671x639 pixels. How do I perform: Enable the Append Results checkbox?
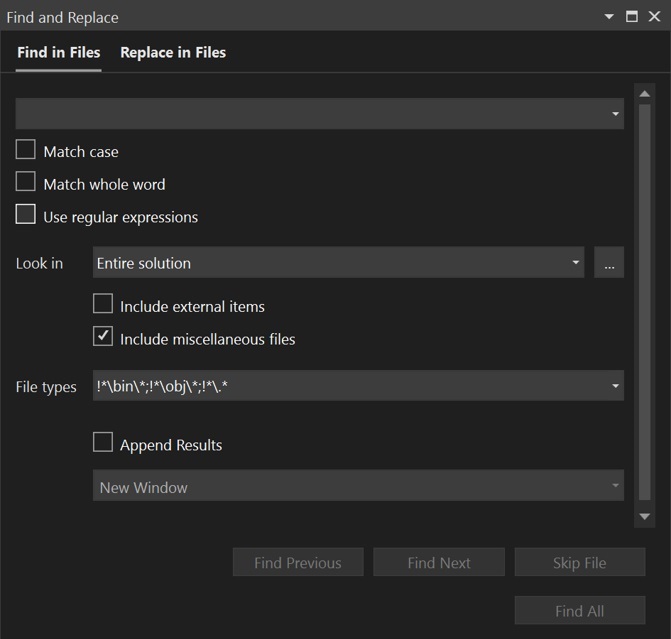click(x=103, y=442)
